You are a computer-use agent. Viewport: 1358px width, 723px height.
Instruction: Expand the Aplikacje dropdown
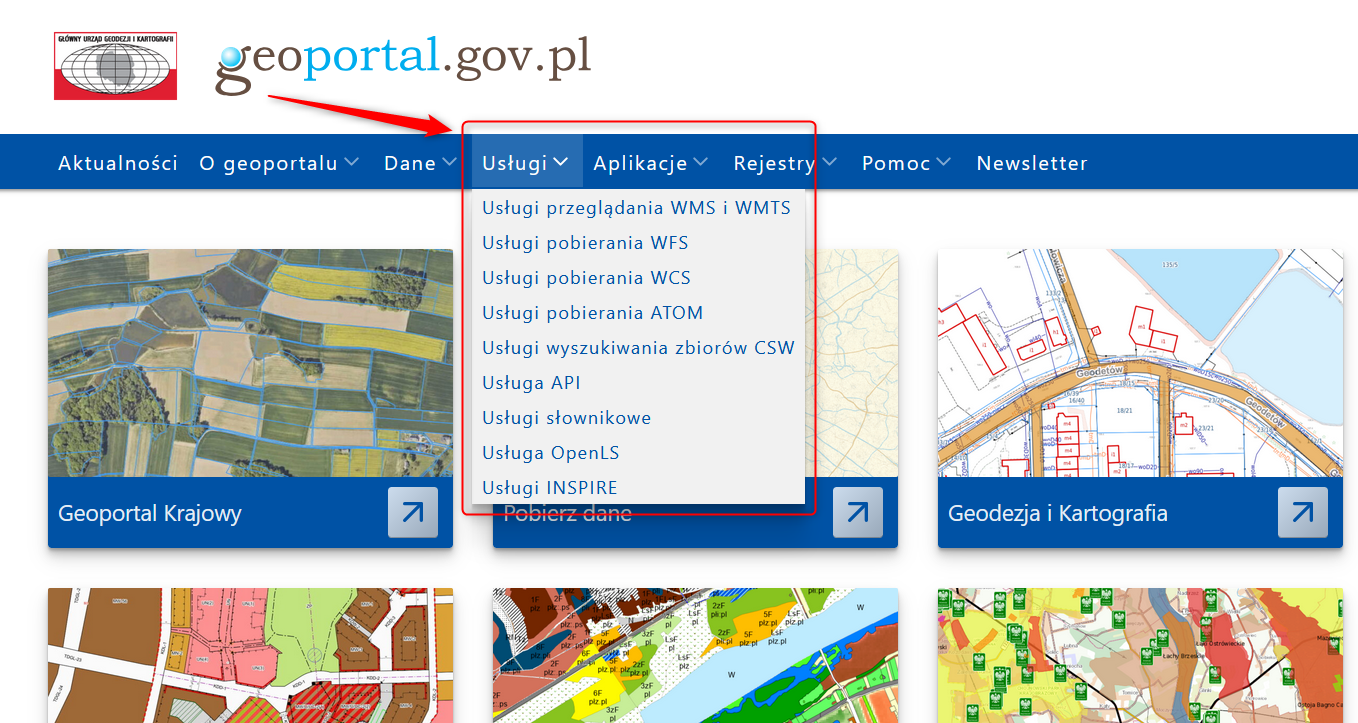pos(650,162)
